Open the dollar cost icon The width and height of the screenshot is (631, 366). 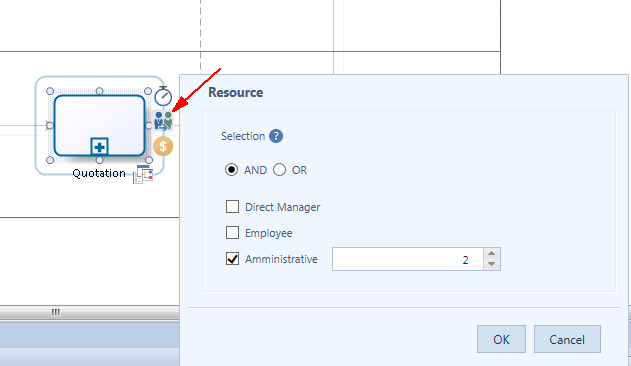coord(163,146)
